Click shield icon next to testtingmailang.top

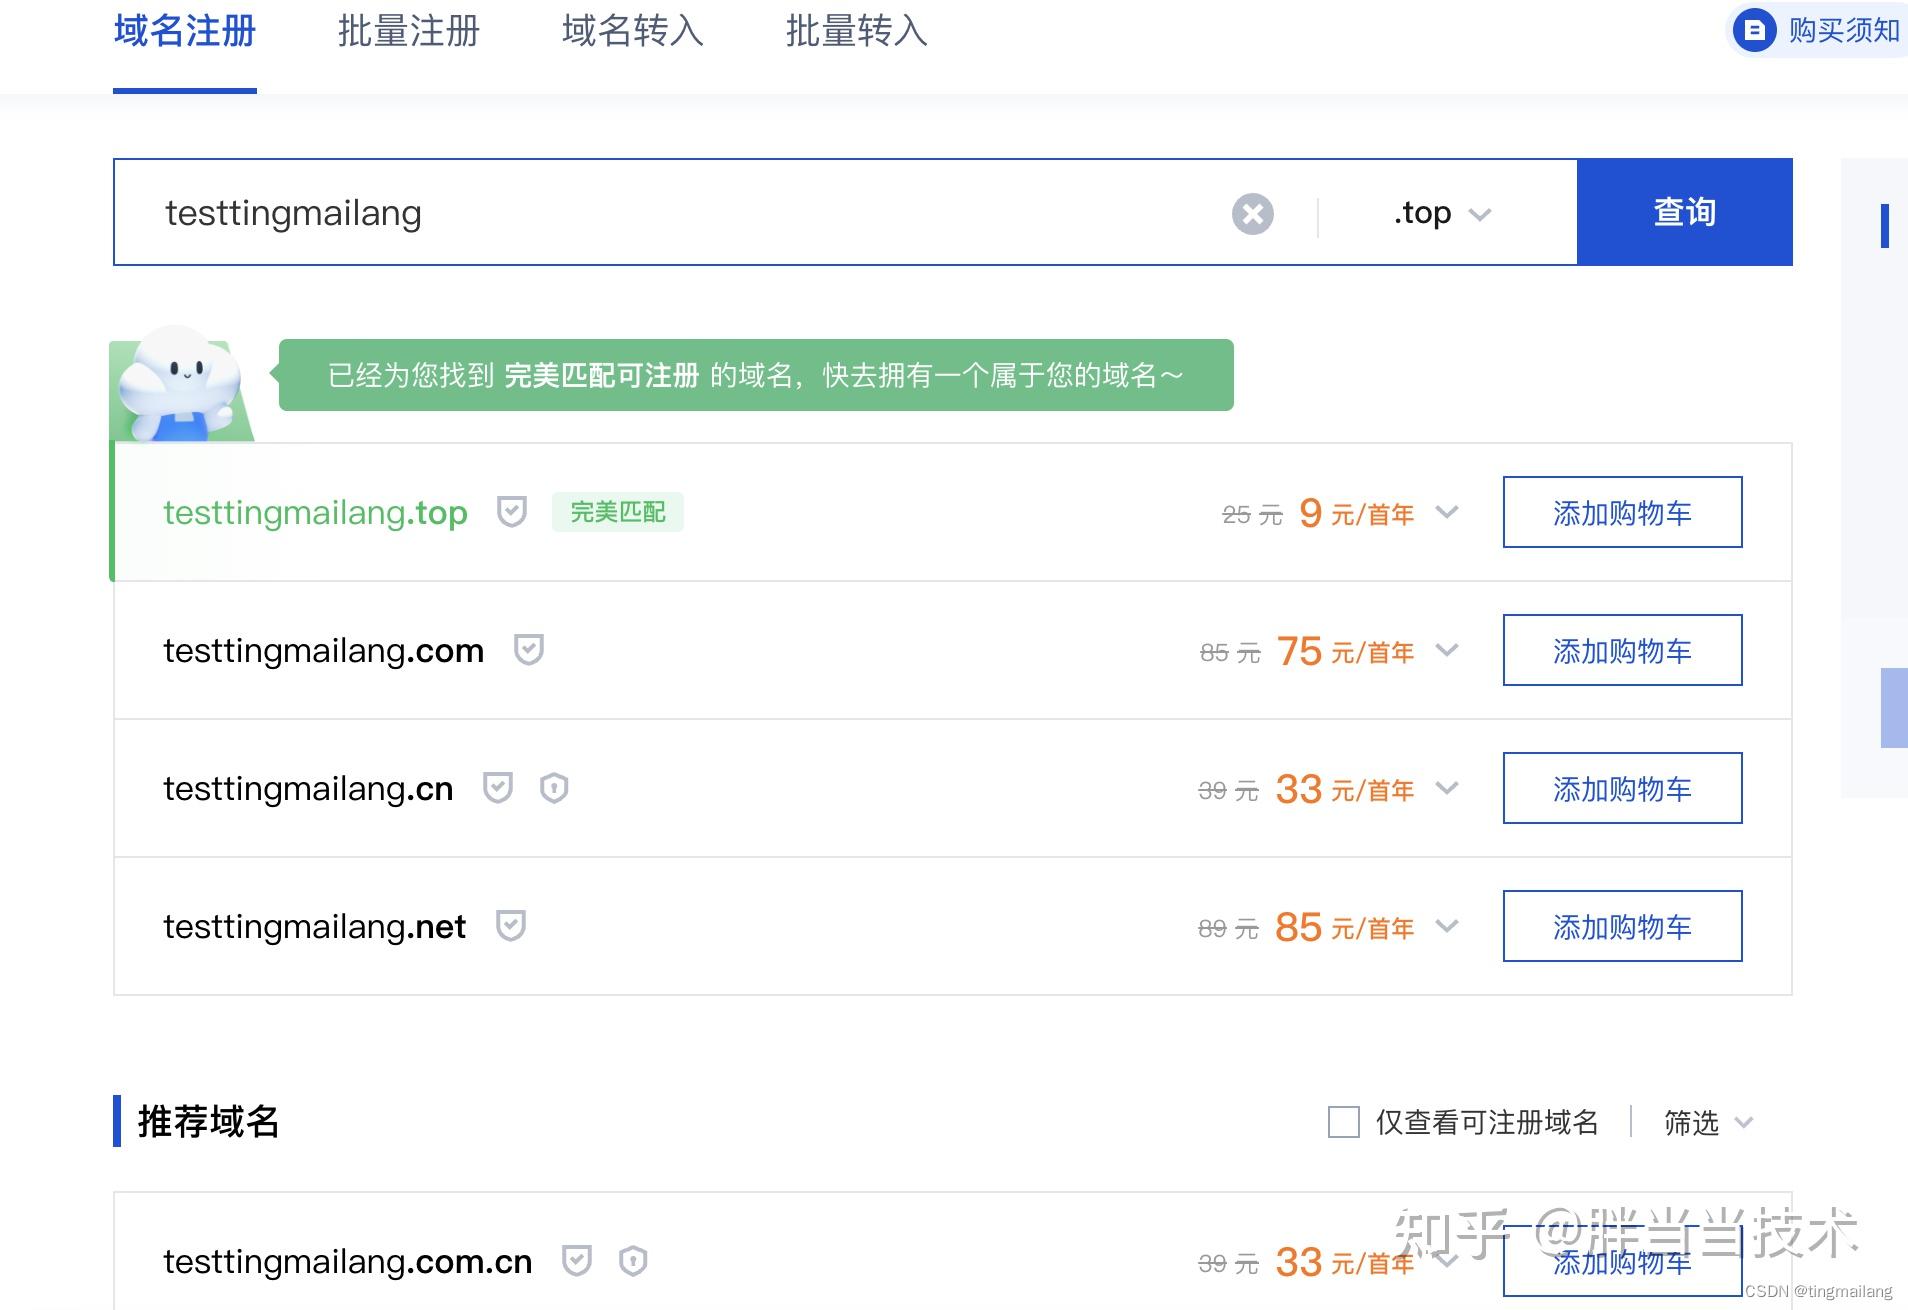pyautogui.click(x=512, y=512)
